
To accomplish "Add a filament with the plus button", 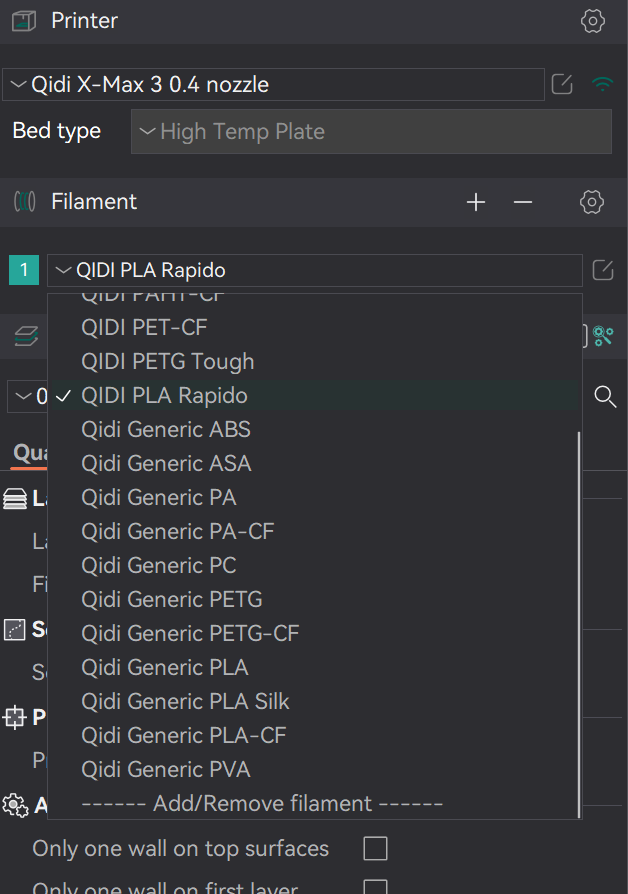I will point(476,201).
